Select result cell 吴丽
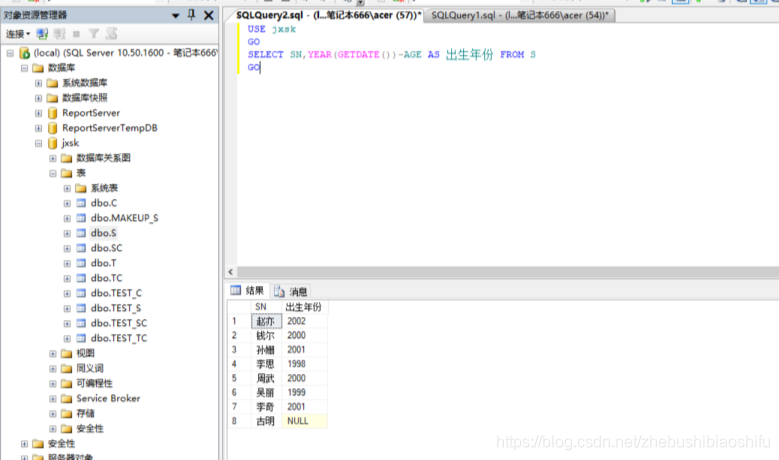 tap(266, 392)
